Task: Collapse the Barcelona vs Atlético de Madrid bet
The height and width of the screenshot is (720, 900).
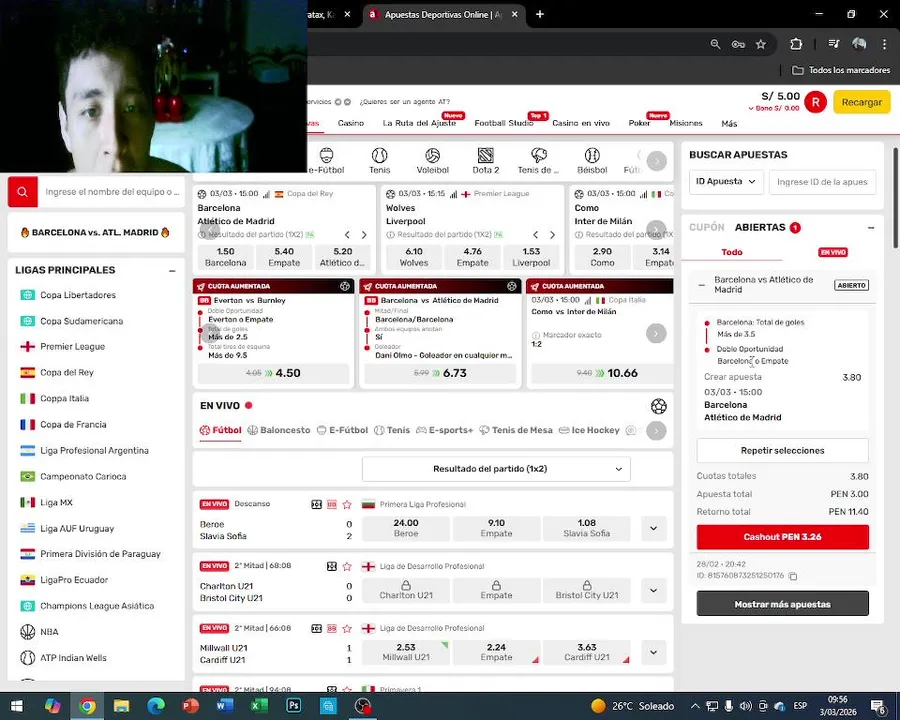Action: point(701,285)
